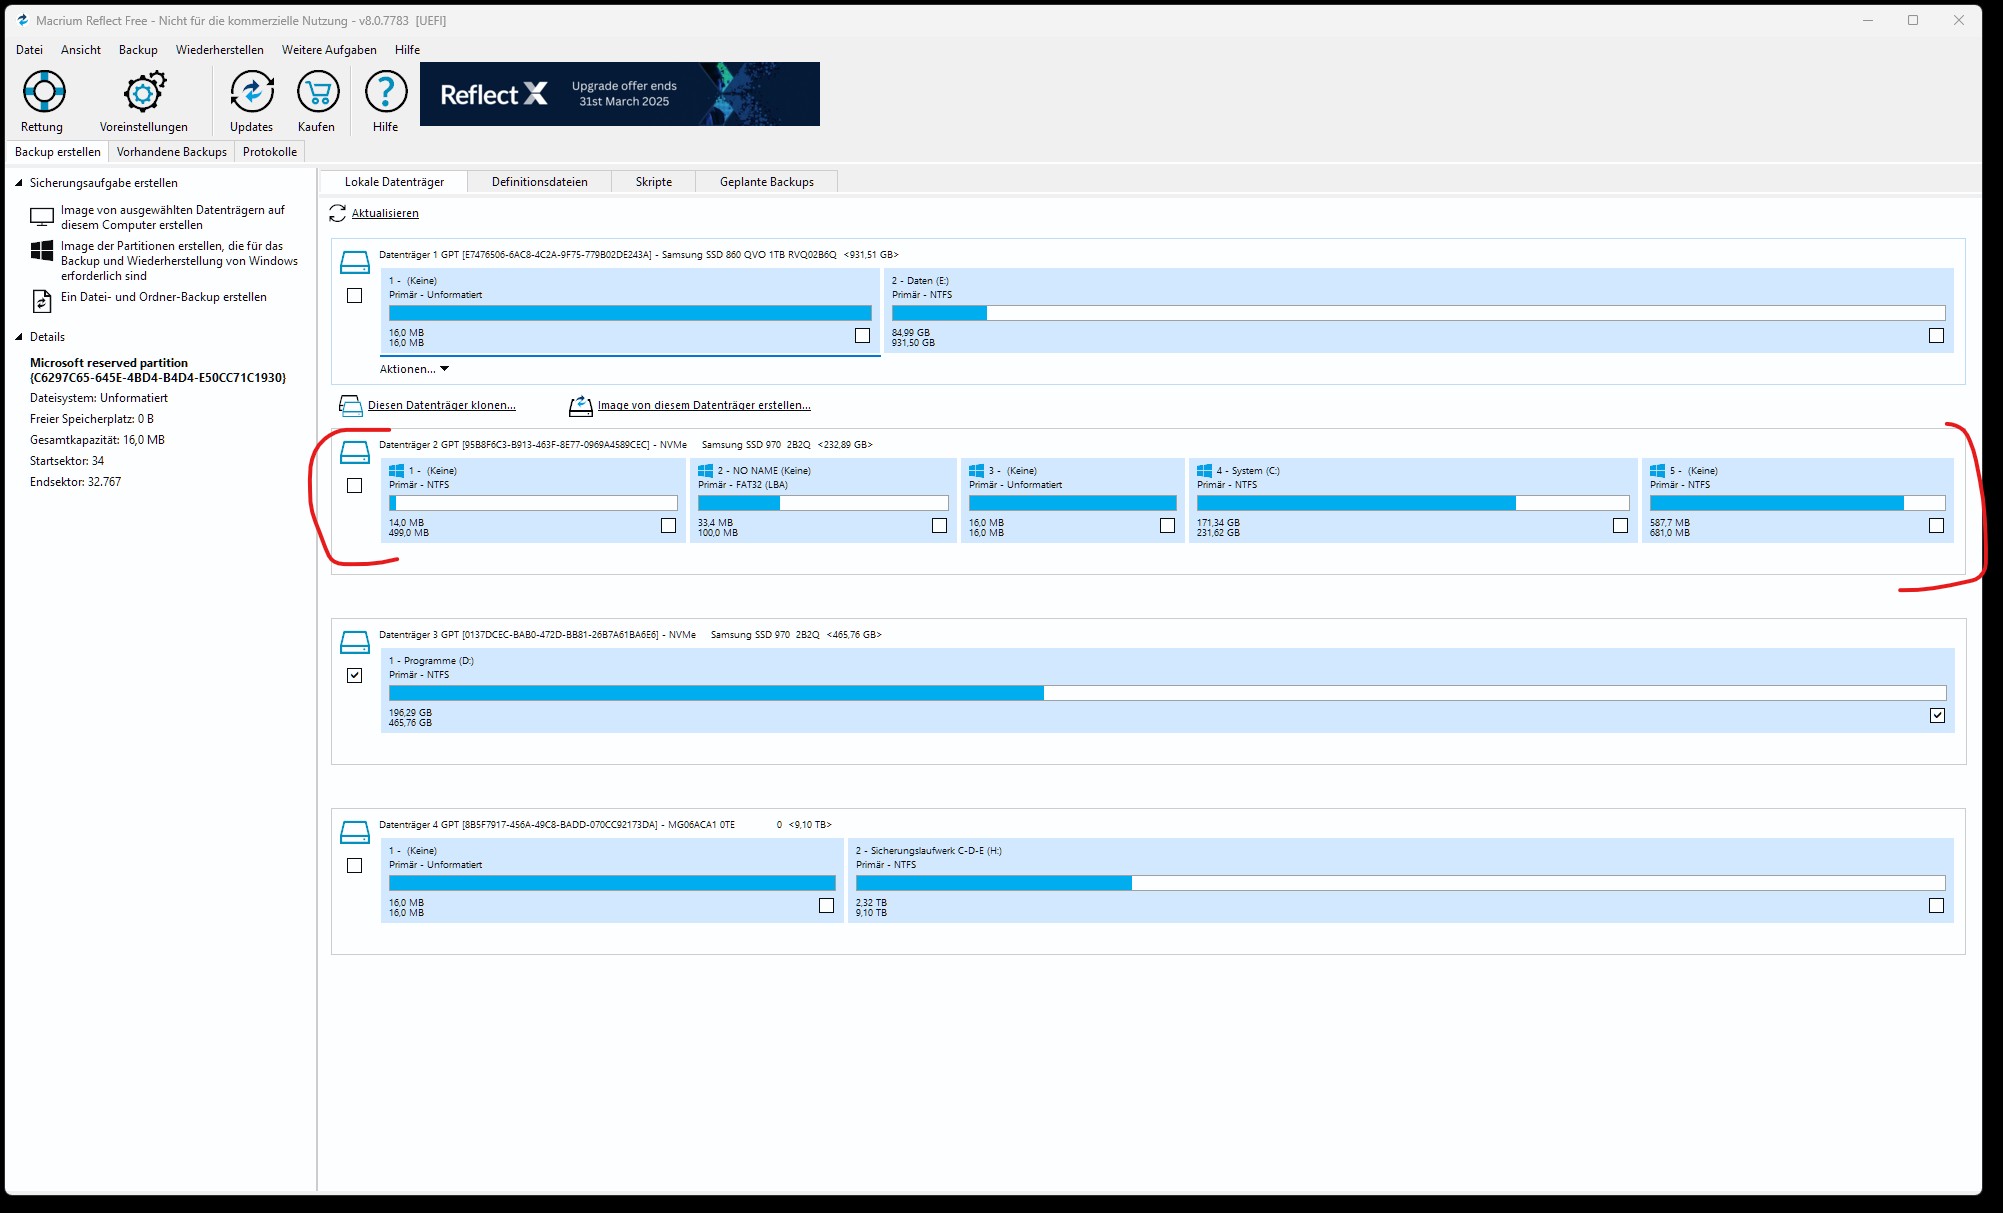2003x1213 pixels.
Task: Uncheck the Datenträger 3 disk checkbox
Action: point(354,675)
